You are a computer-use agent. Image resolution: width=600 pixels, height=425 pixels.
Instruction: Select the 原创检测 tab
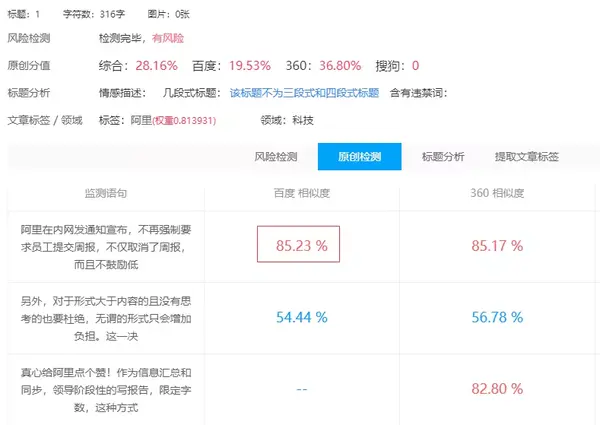pyautogui.click(x=359, y=156)
